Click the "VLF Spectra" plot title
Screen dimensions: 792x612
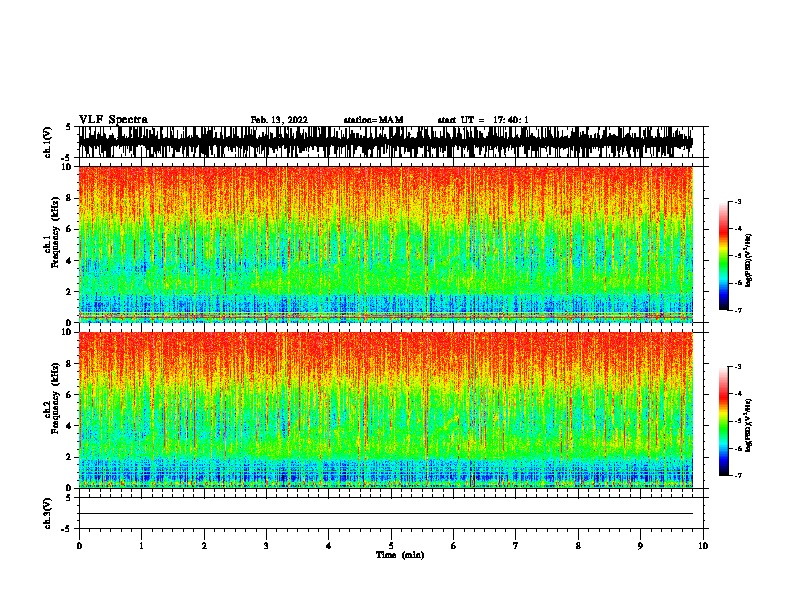tap(113, 120)
